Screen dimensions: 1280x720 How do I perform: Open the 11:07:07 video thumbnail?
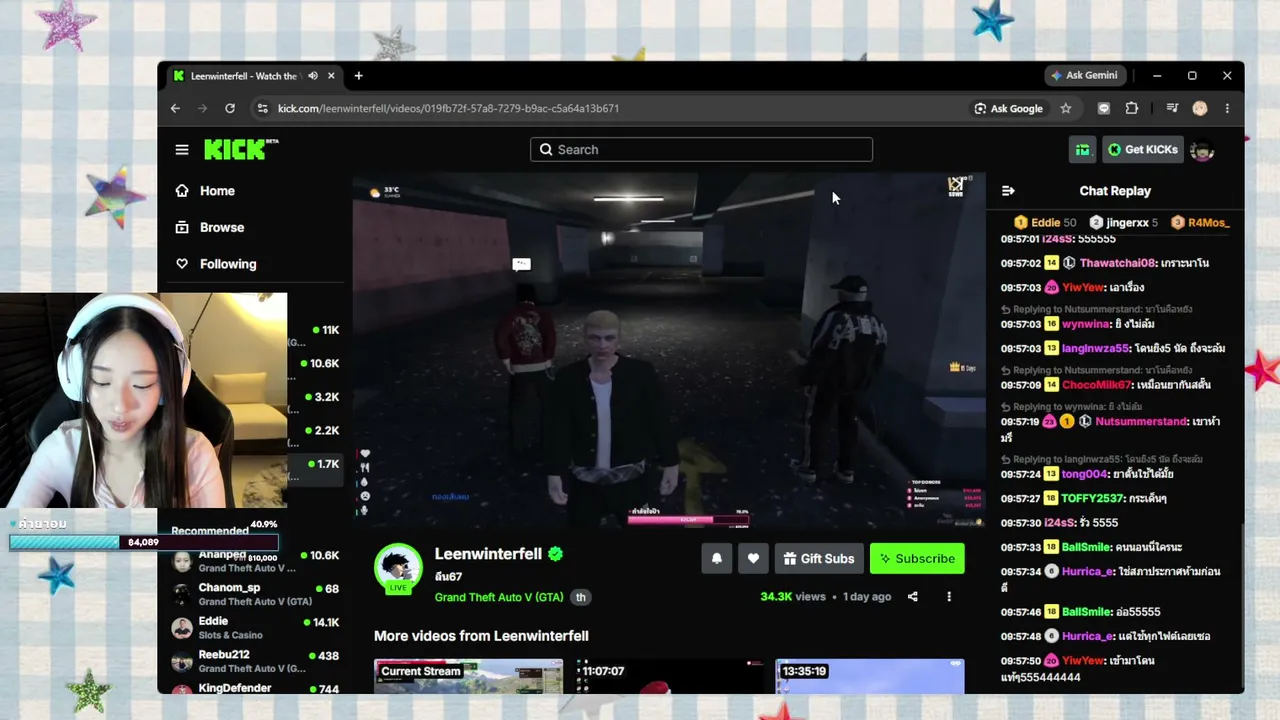pos(669,677)
